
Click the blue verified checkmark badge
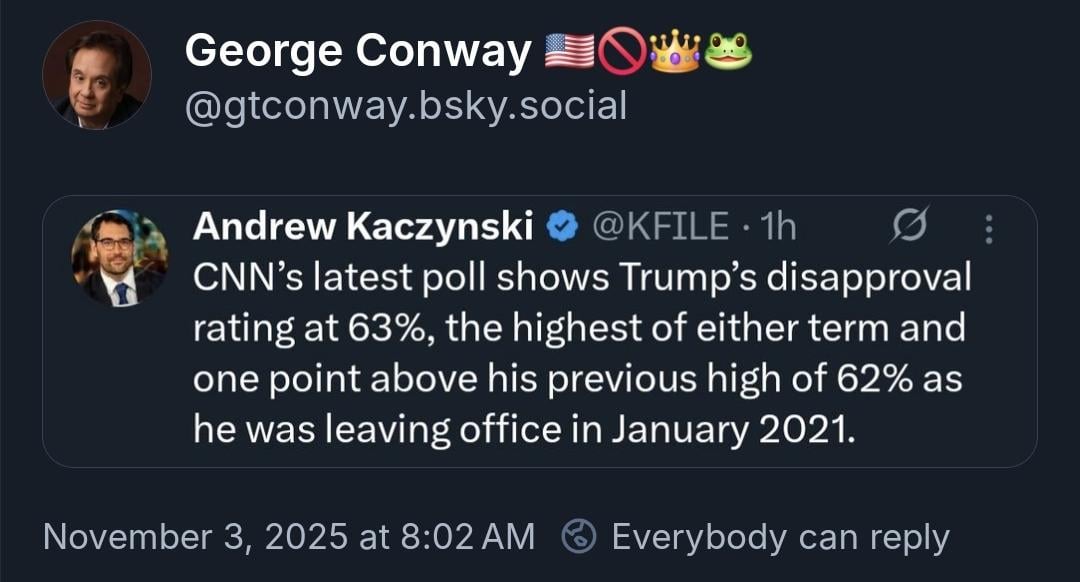[x=563, y=229]
